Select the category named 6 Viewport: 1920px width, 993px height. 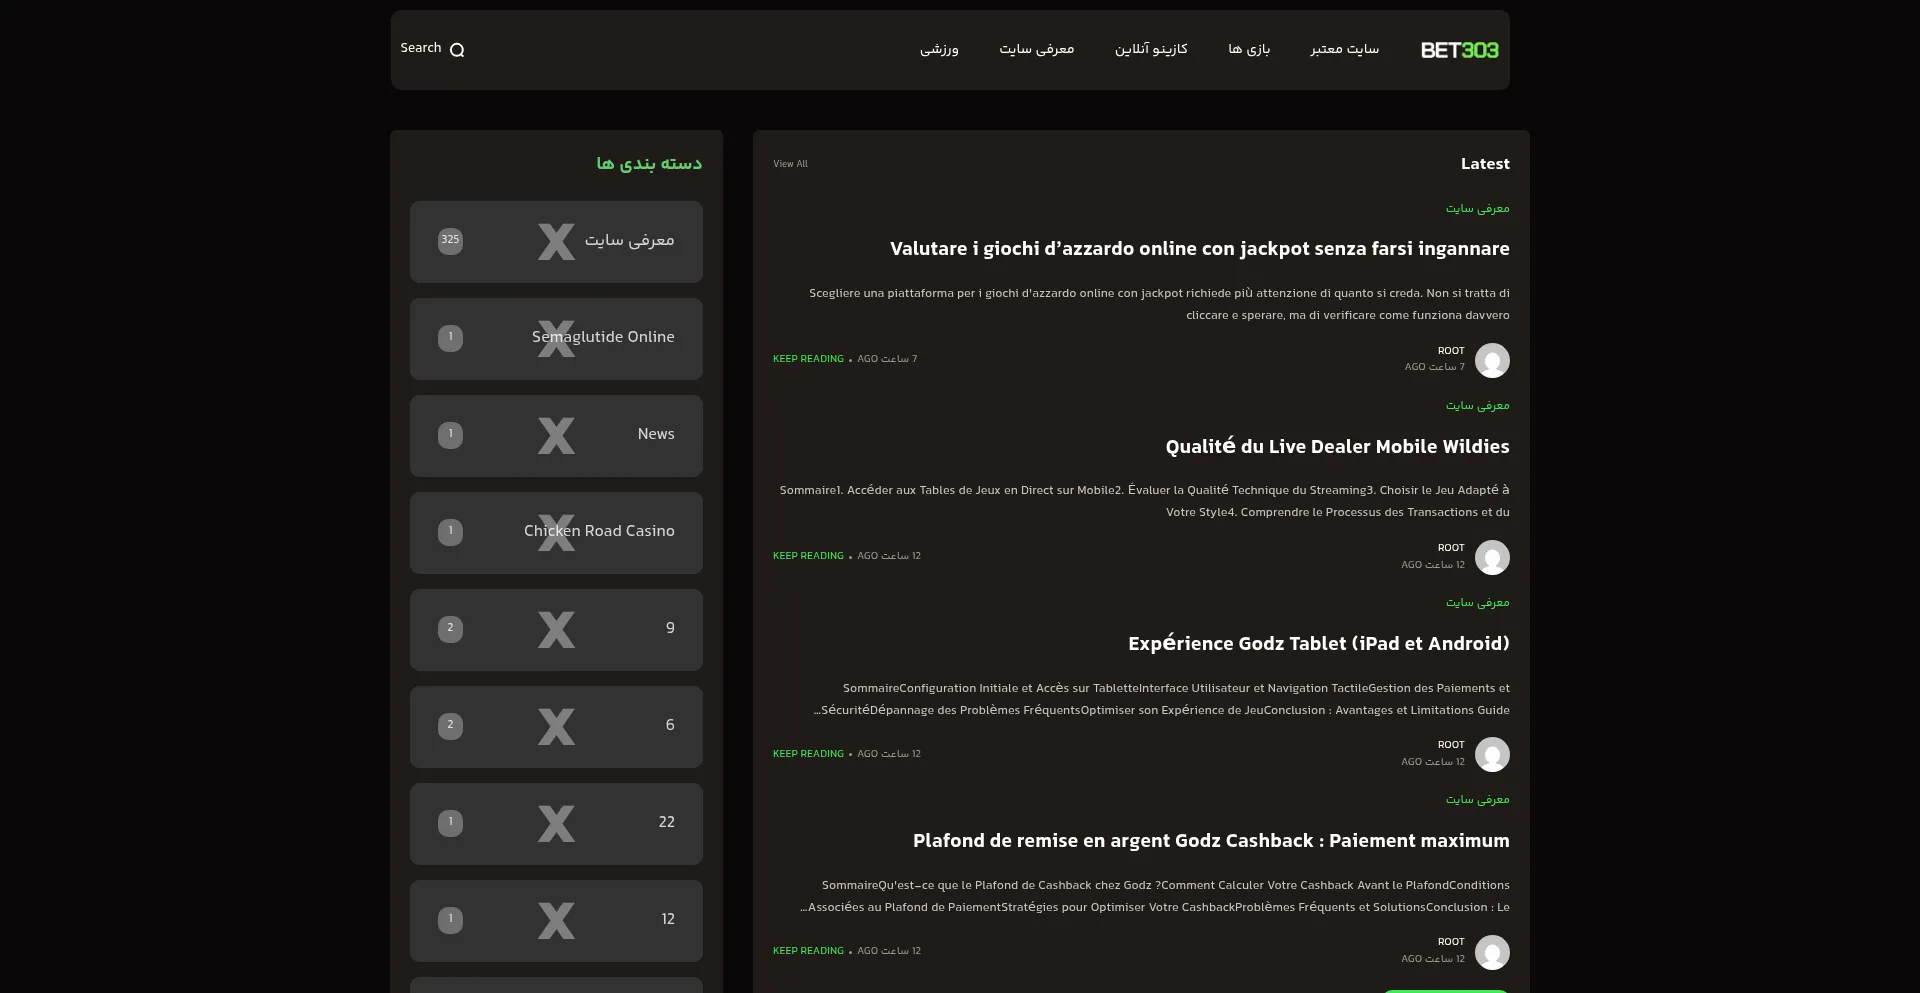(x=670, y=725)
